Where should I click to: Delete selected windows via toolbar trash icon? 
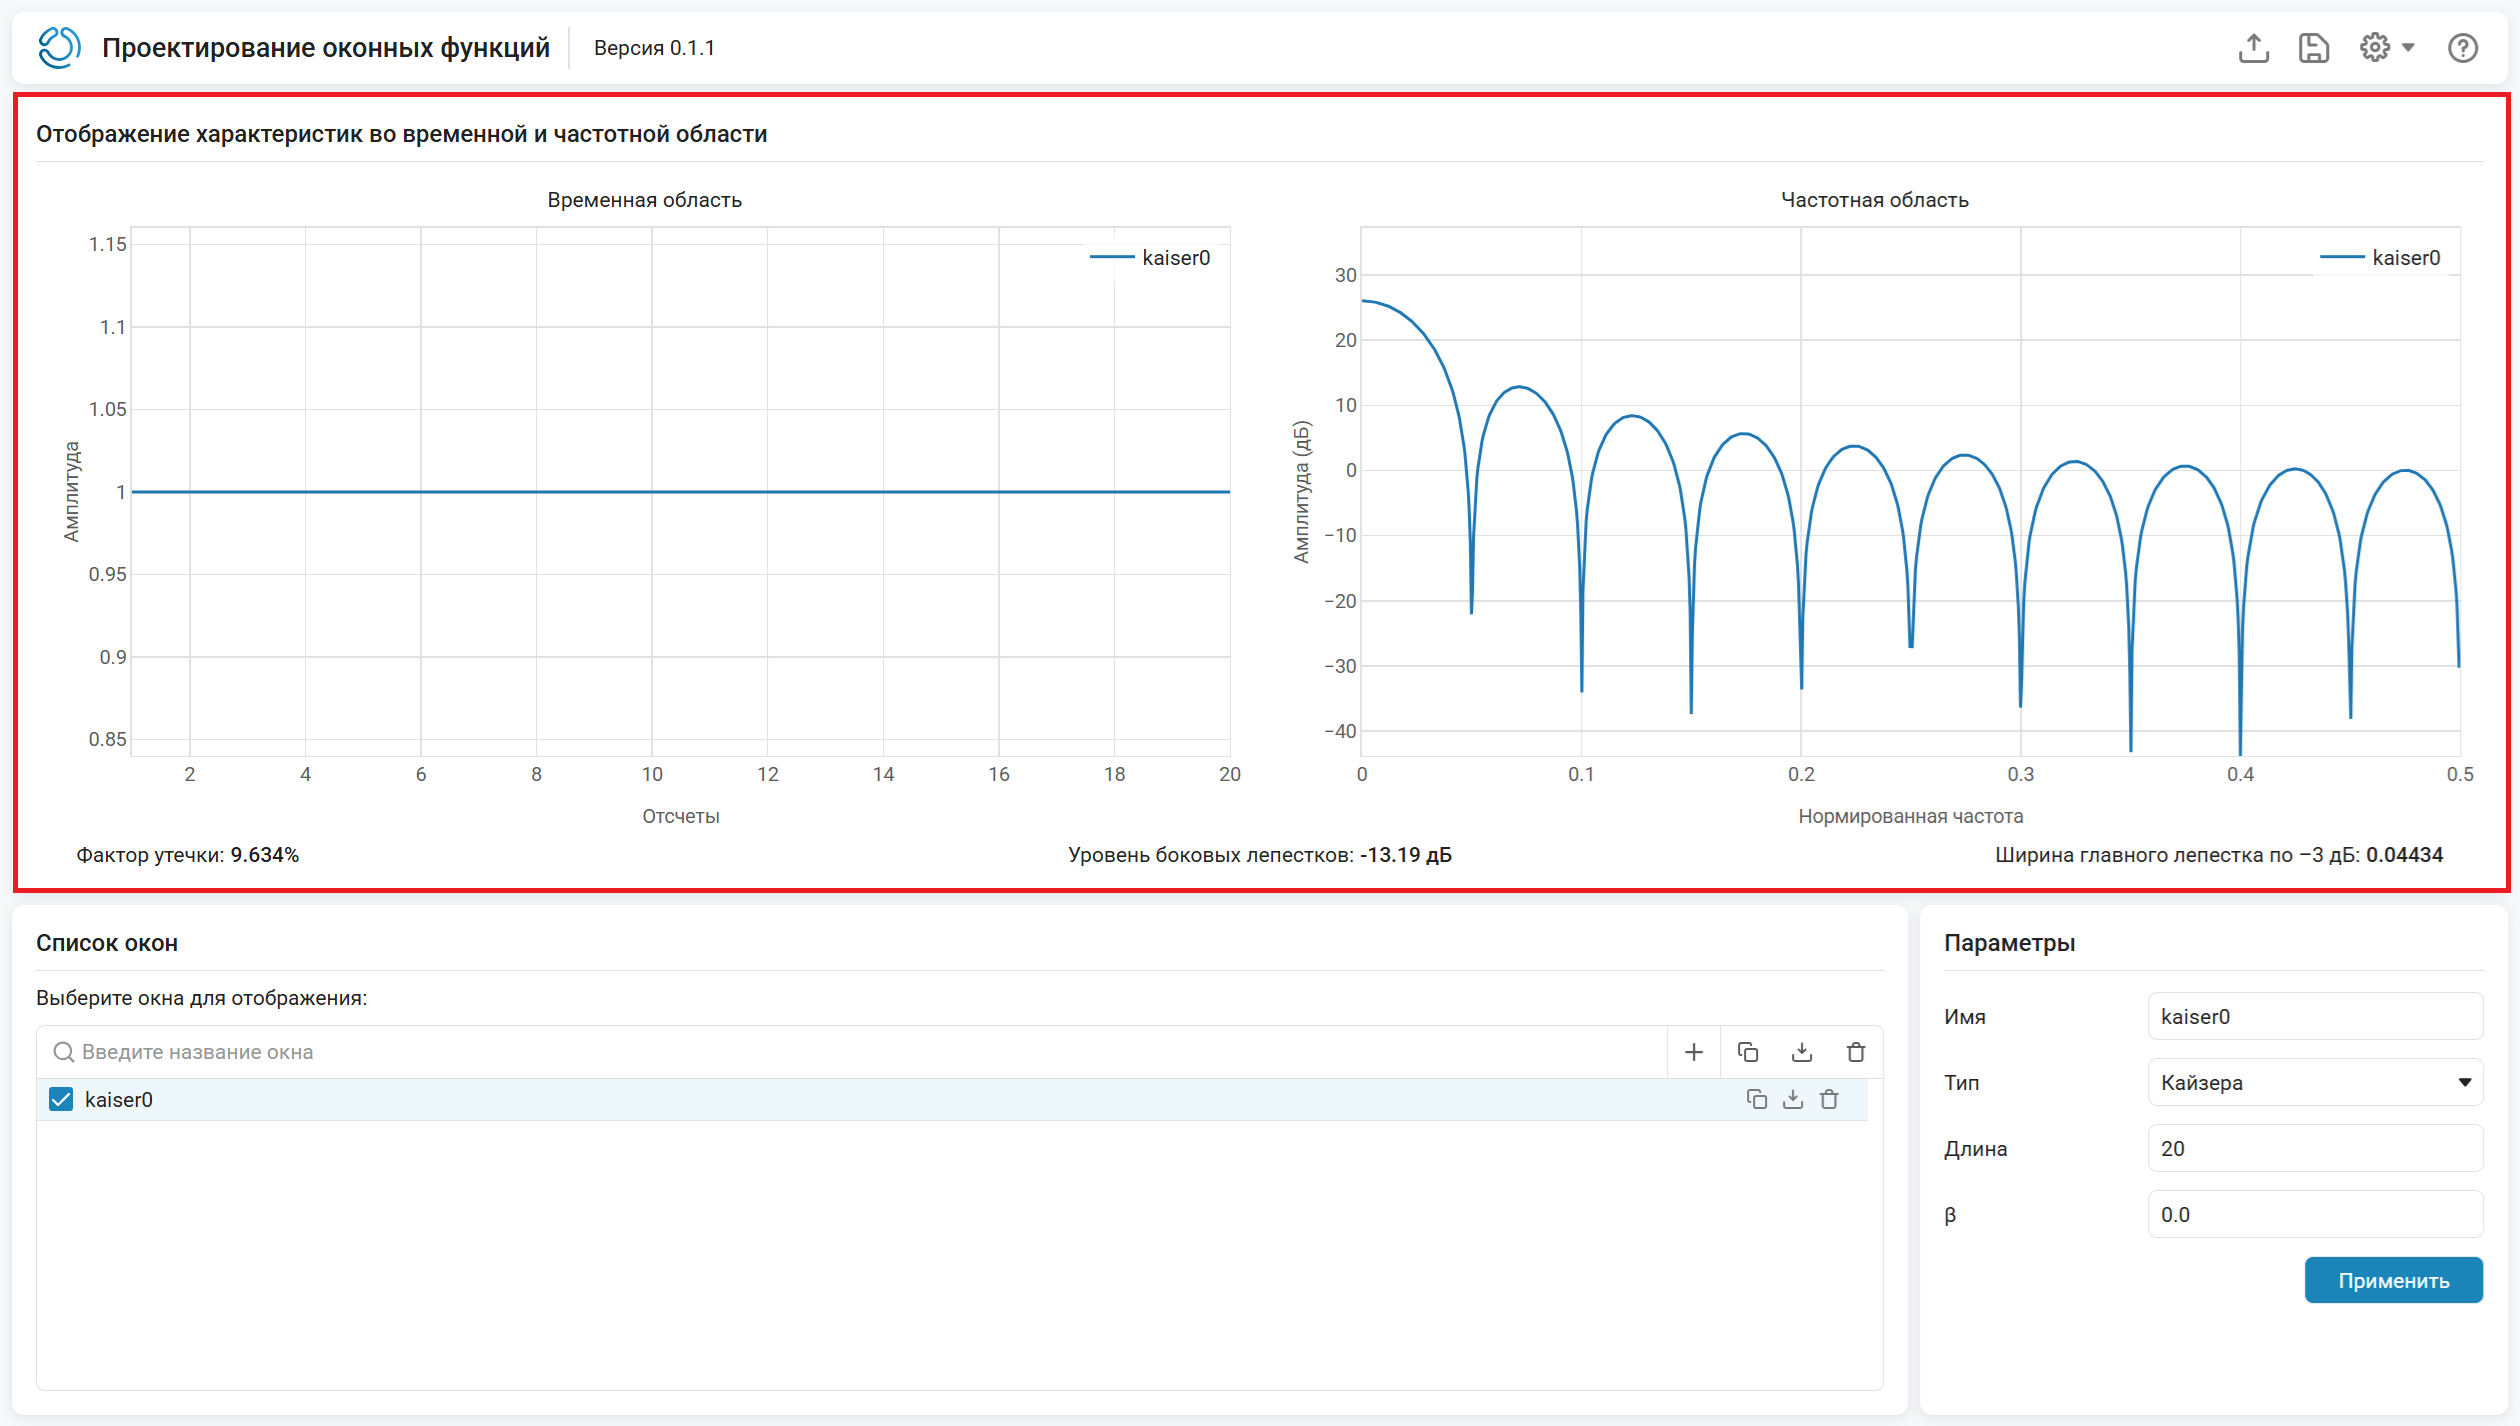(1856, 1052)
